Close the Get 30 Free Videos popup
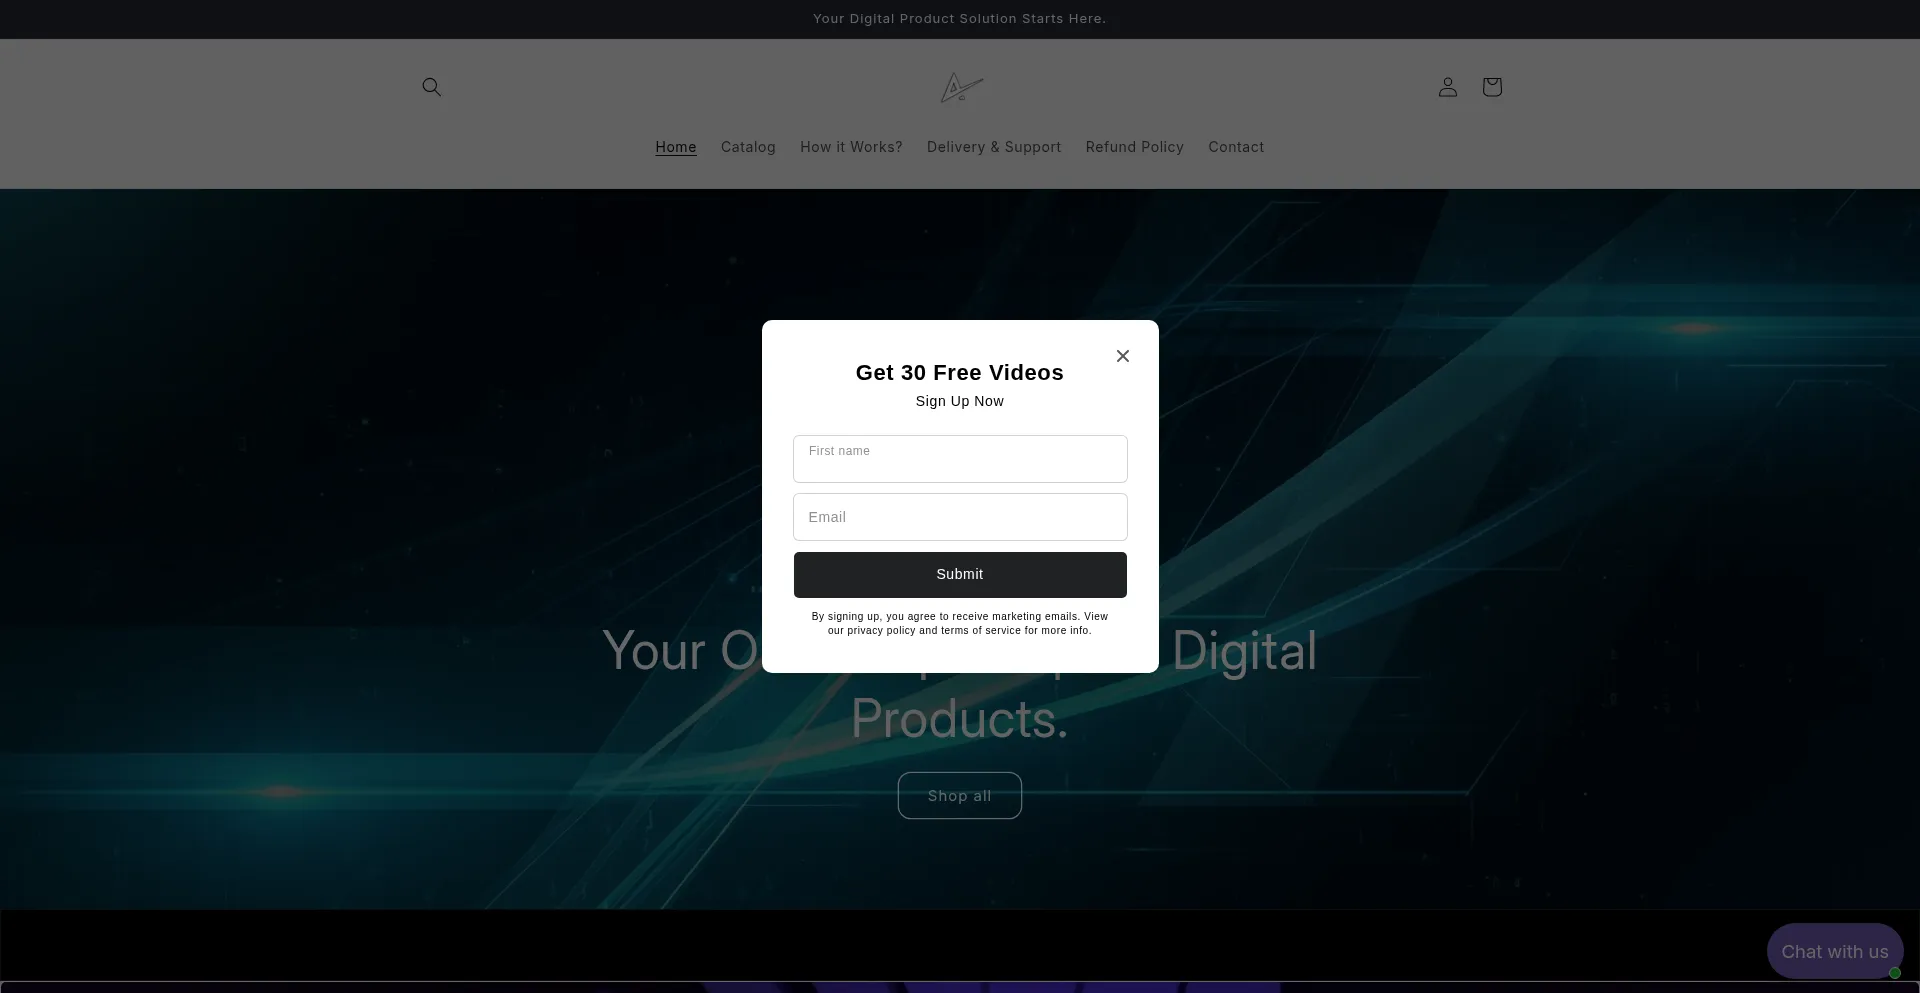The height and width of the screenshot is (993, 1920). (1122, 356)
